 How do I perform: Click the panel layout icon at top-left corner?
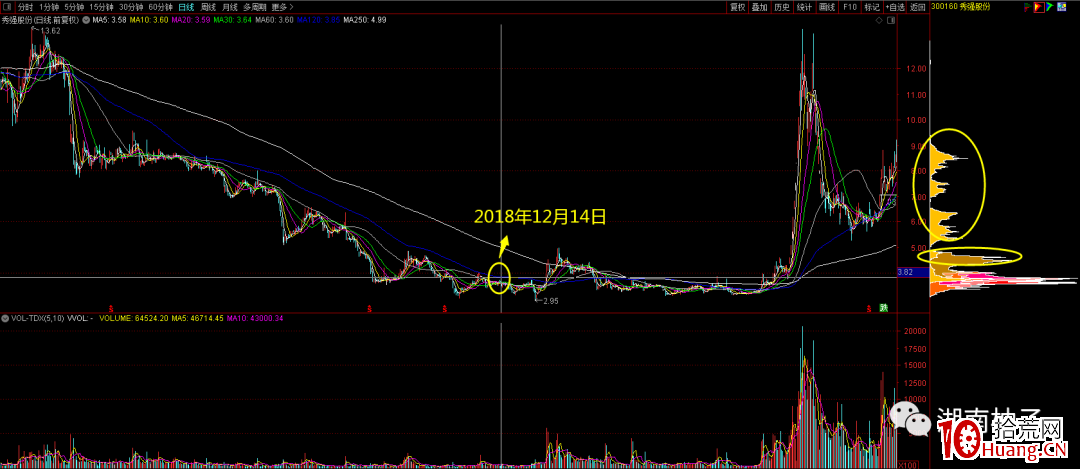tap(7, 7)
